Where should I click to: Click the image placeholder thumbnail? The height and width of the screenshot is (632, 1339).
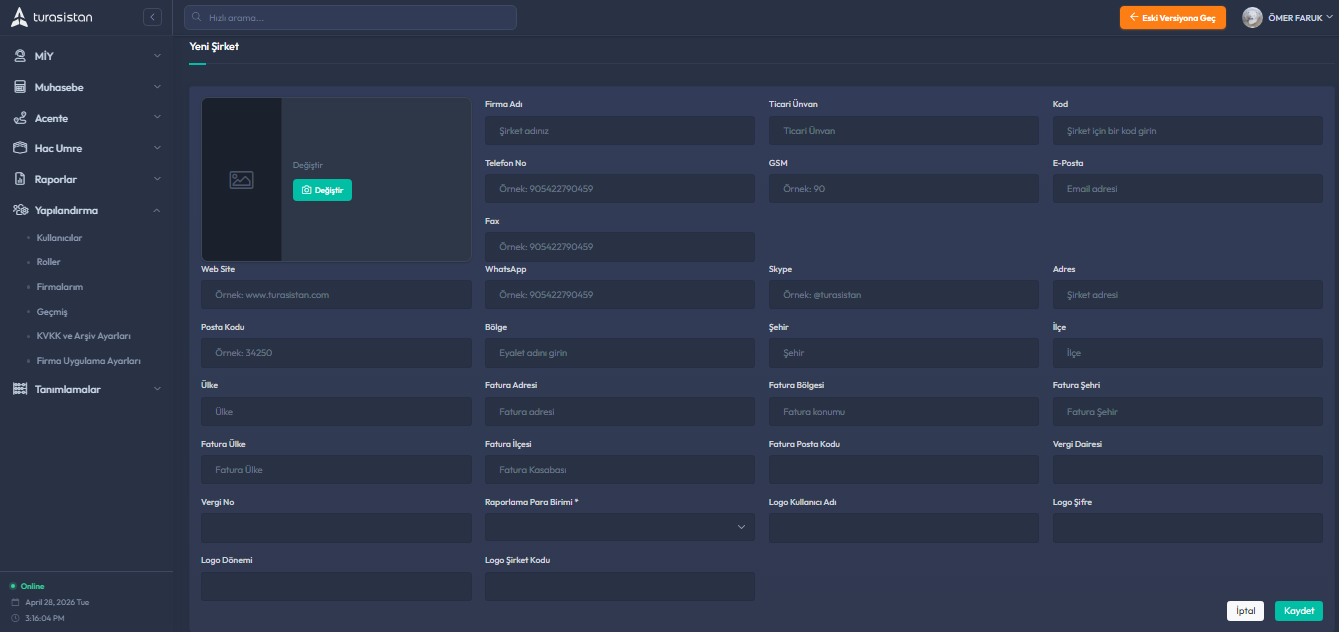pyautogui.click(x=241, y=180)
